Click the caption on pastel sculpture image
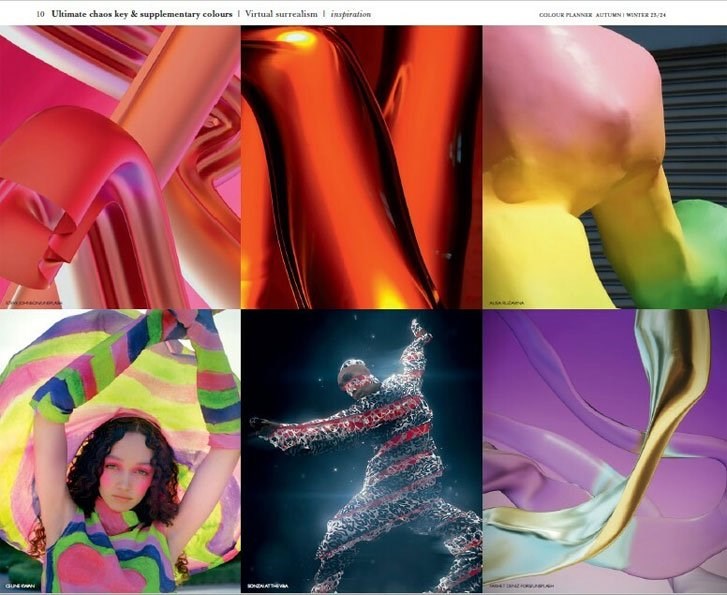727x595 pixels. [x=507, y=299]
